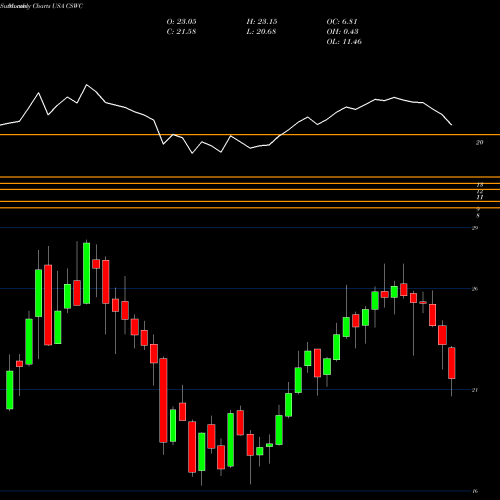This screenshot has height=500, width=500.
Task: Click the 29 price axis label
Action: [475, 228]
